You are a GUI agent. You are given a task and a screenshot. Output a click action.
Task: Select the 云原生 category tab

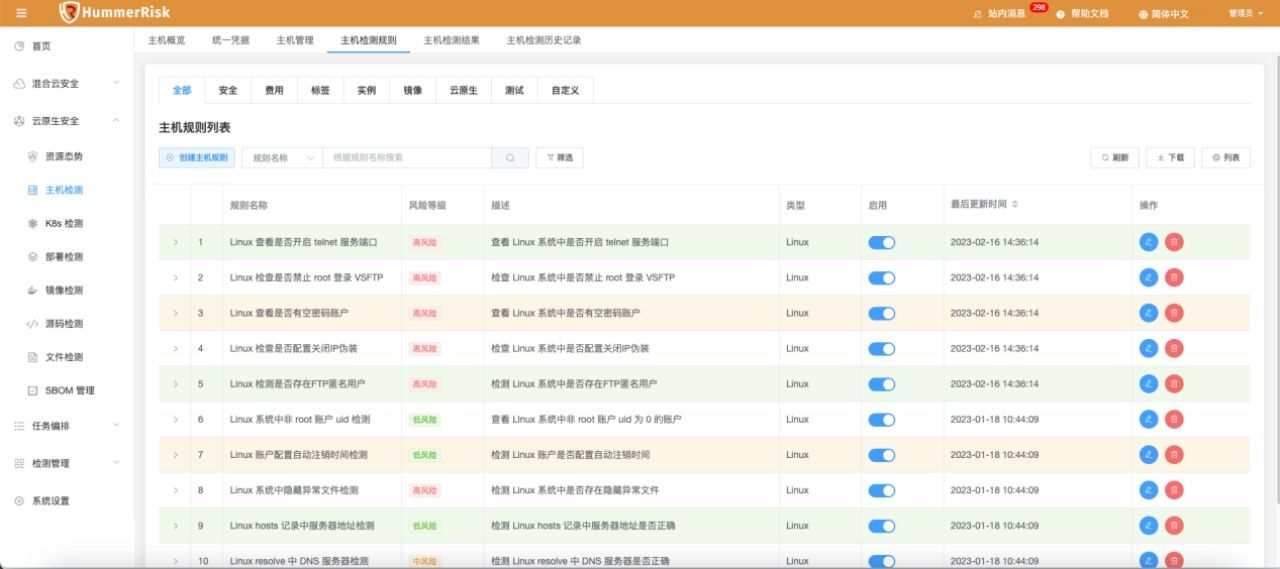463,90
